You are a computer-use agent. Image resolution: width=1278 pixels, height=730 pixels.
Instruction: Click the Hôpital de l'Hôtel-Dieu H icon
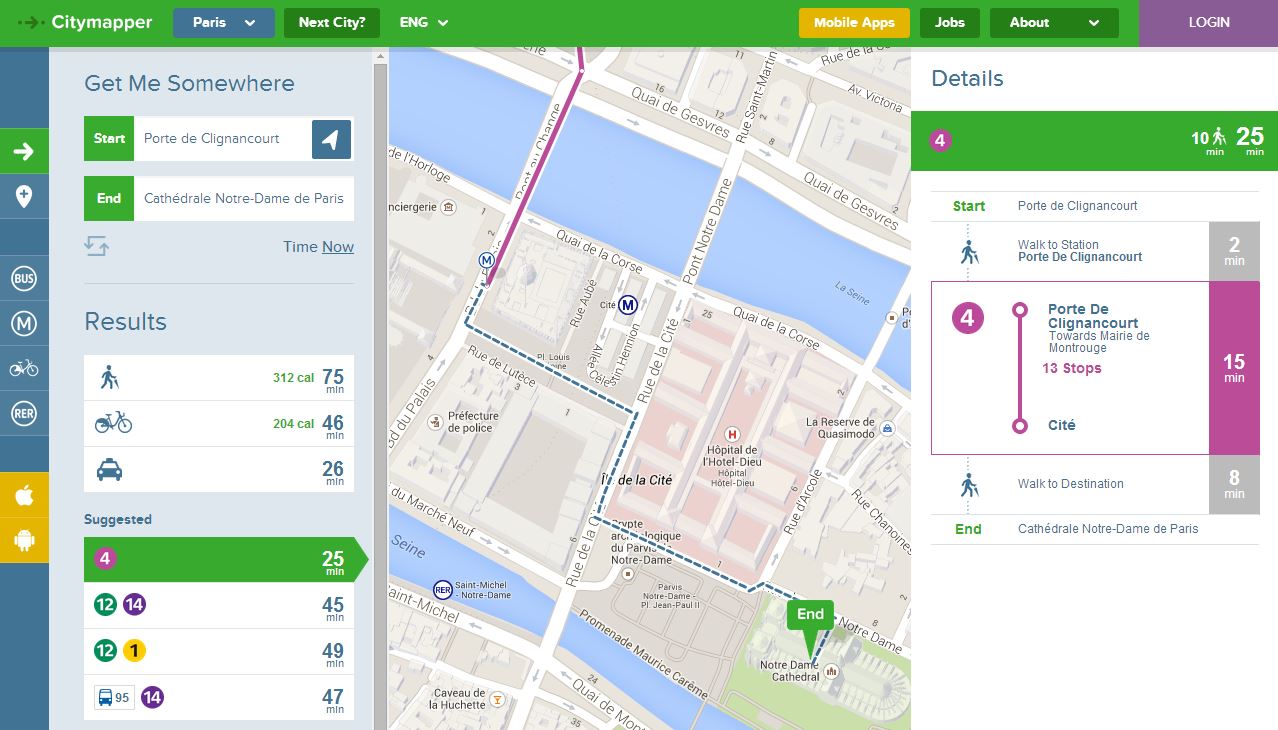click(733, 434)
